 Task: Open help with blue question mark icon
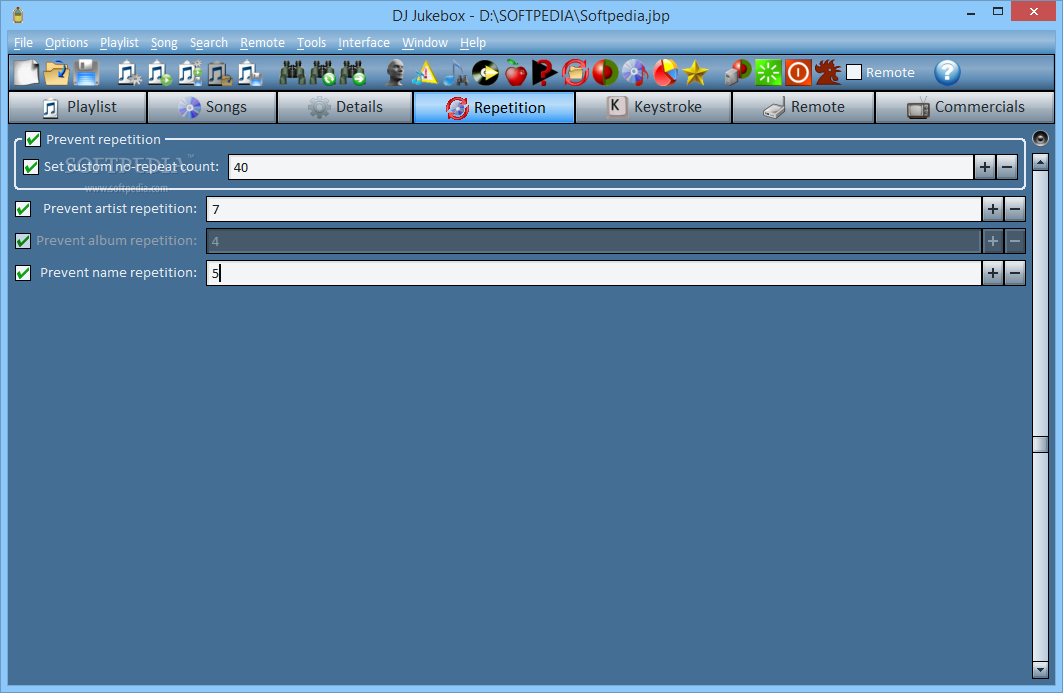pyautogui.click(x=947, y=73)
